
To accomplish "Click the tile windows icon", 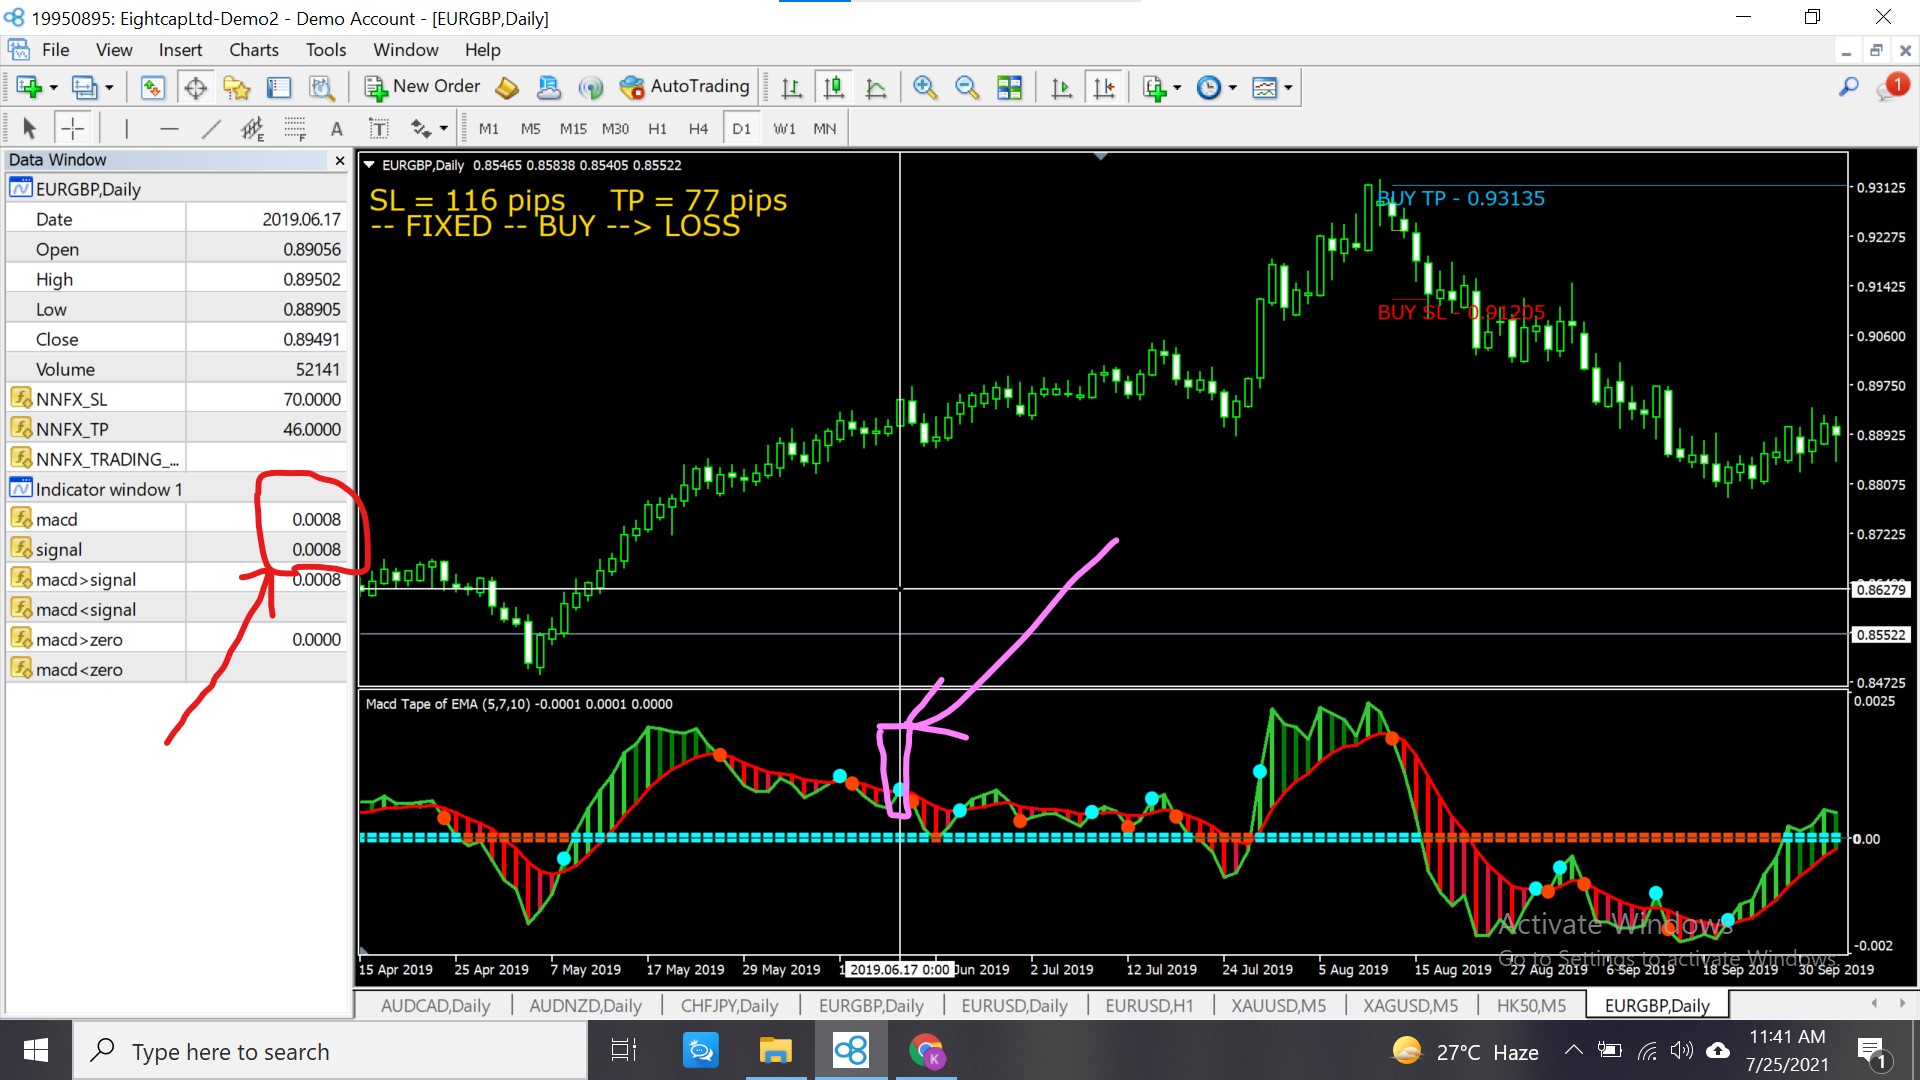I will click(x=1010, y=88).
